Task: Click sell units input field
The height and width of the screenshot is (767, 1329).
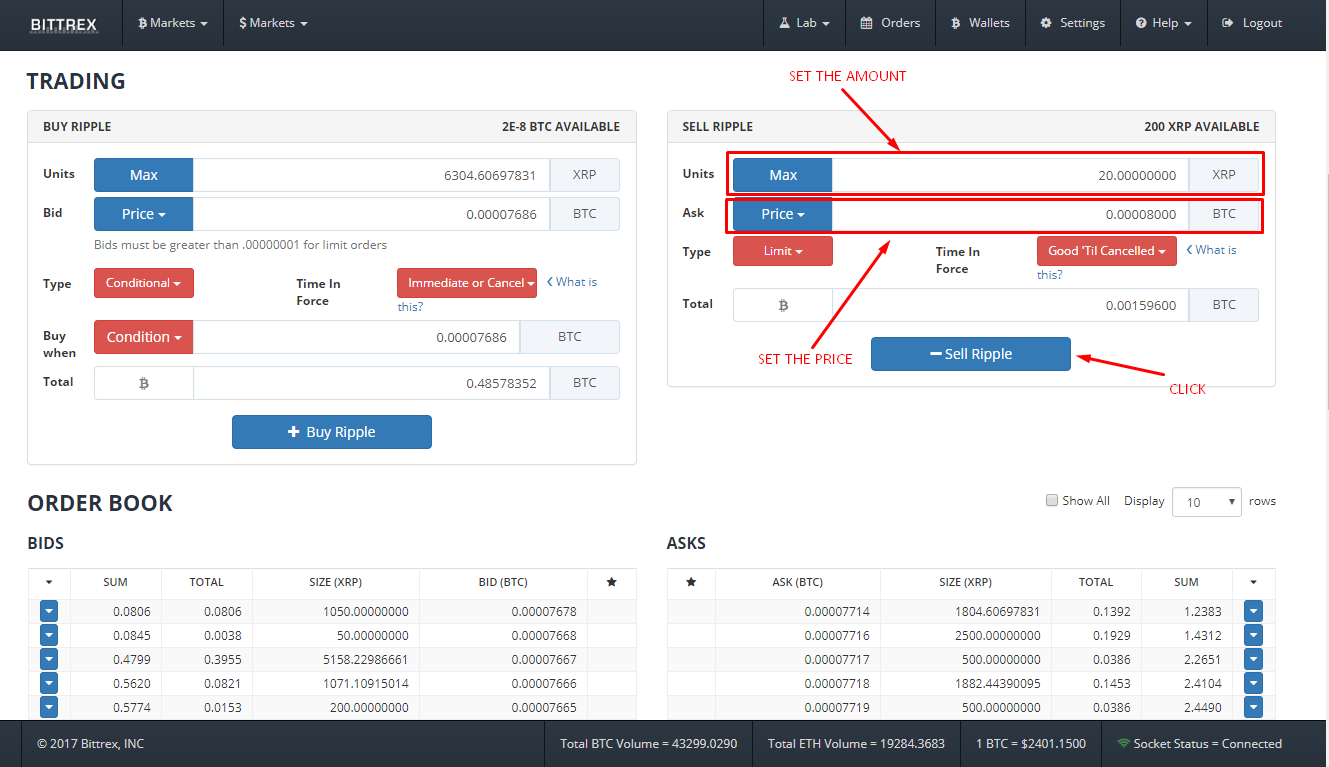Action: (x=1010, y=175)
